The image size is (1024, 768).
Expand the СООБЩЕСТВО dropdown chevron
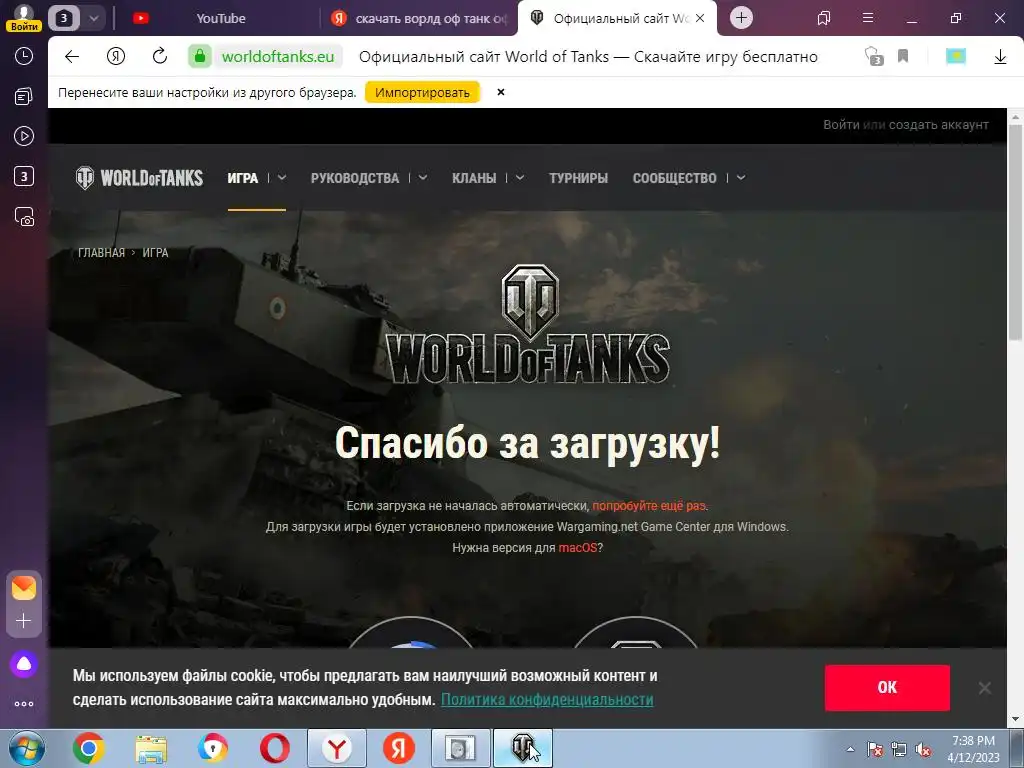[741, 178]
